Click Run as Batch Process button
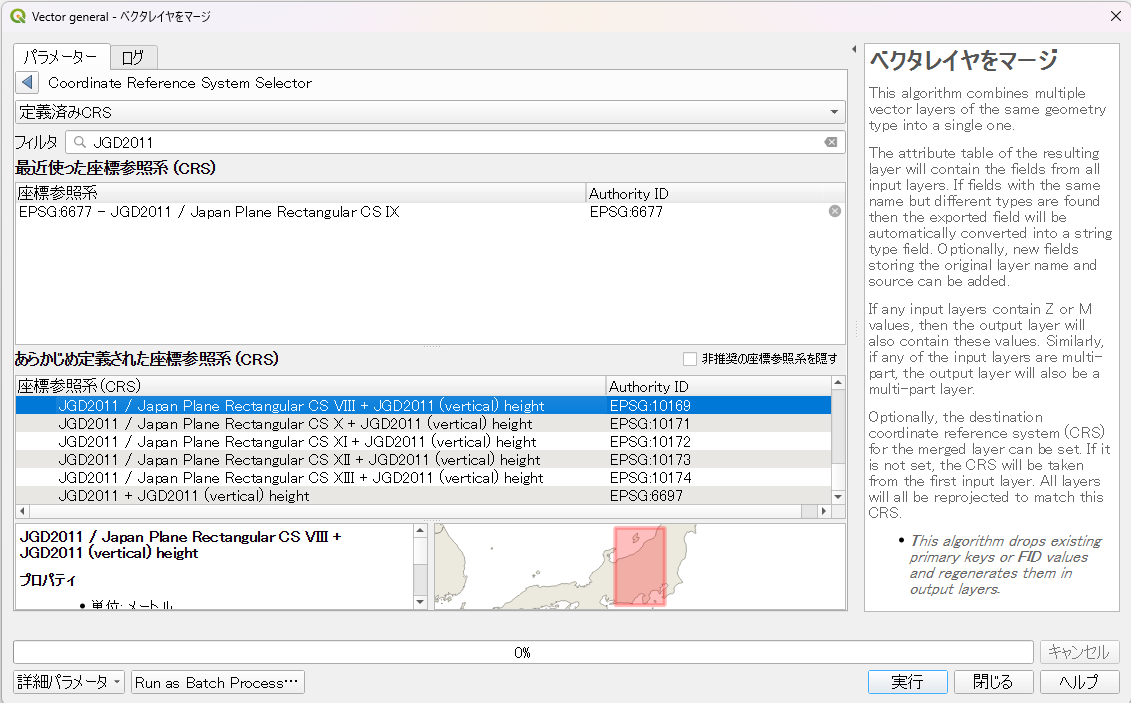Screen dimensions: 1131x703 click(217, 682)
